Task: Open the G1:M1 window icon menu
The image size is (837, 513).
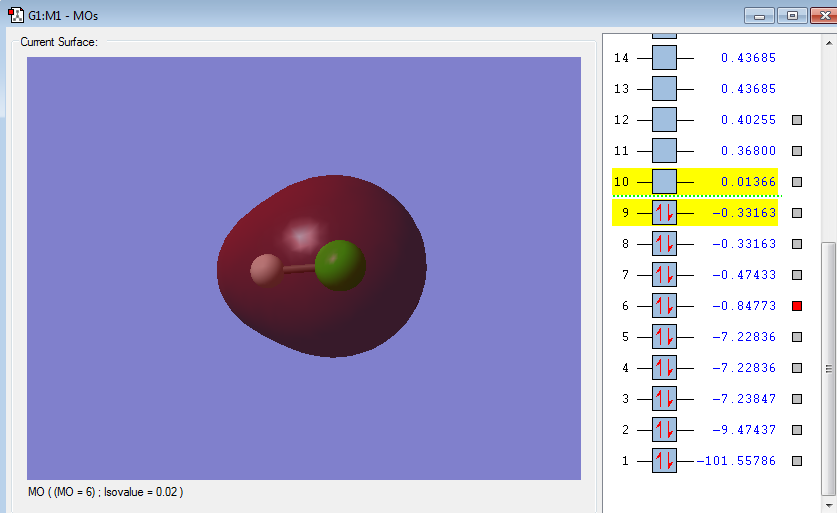Action: tap(16, 15)
